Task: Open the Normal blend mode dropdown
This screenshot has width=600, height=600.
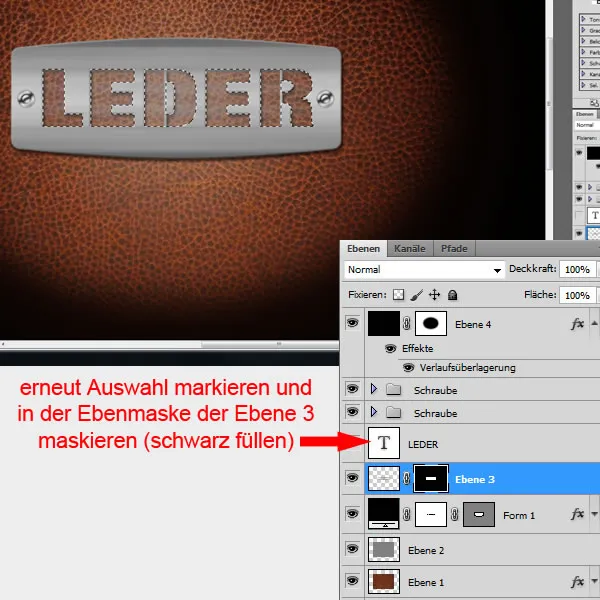Action: coord(424,270)
